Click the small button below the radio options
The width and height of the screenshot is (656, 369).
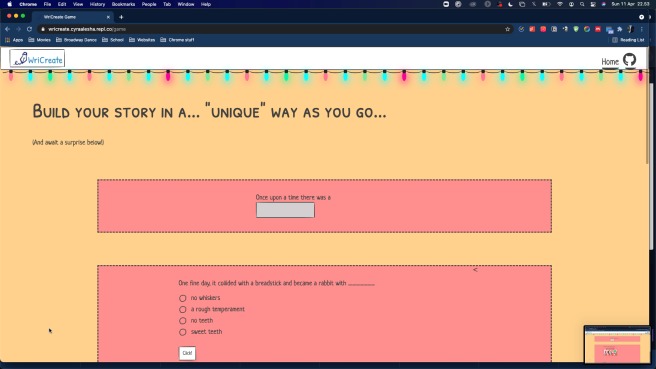point(187,353)
